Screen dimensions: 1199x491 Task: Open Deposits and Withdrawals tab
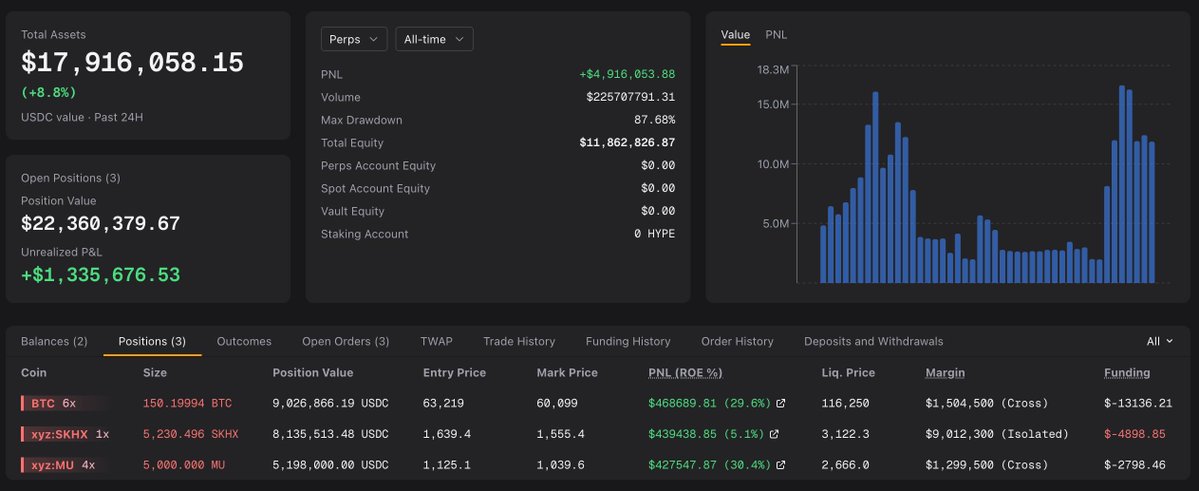click(x=873, y=341)
